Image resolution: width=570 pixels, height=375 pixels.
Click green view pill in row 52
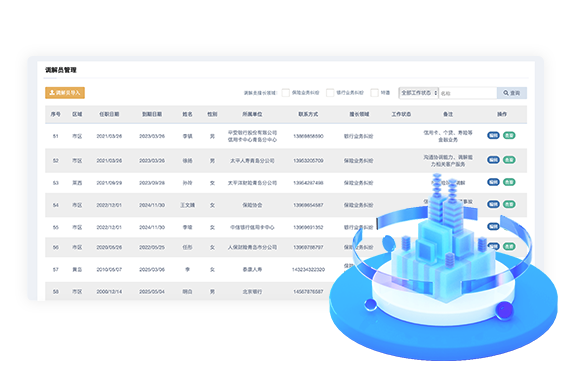click(509, 160)
